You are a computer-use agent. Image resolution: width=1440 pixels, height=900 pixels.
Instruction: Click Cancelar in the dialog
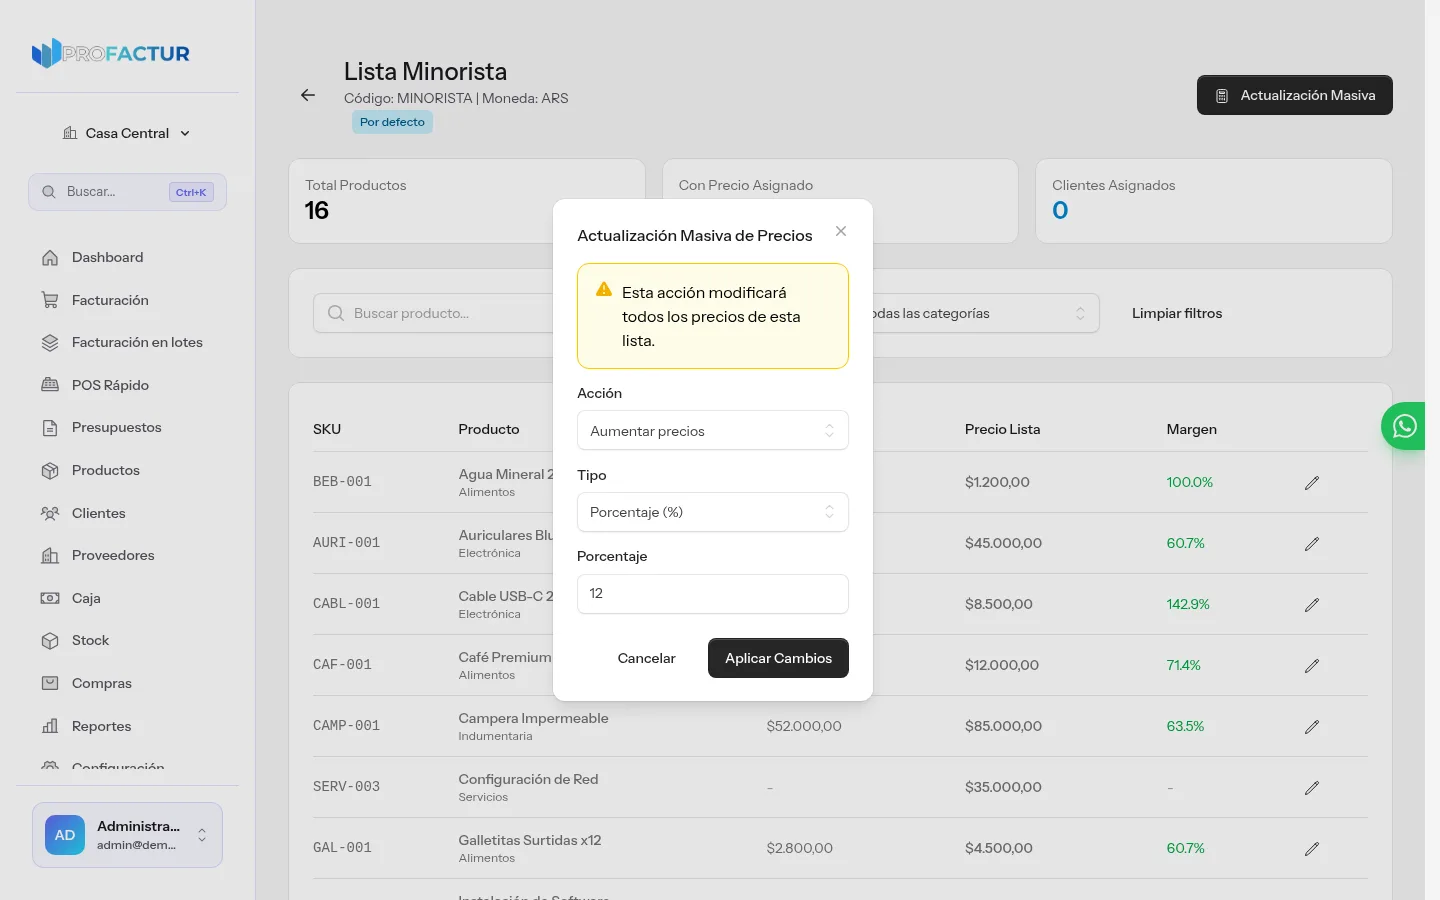647,658
